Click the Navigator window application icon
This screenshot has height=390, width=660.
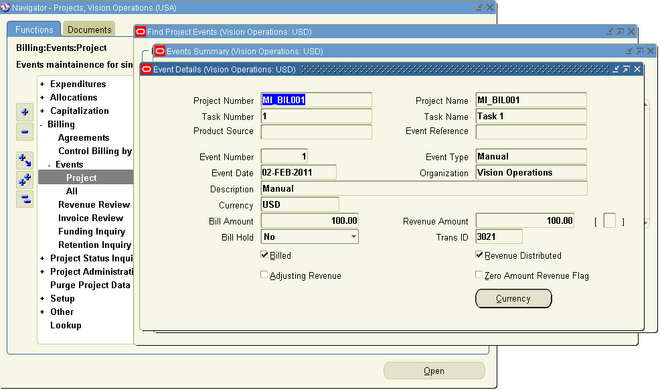pyautogui.click(x=5, y=7)
